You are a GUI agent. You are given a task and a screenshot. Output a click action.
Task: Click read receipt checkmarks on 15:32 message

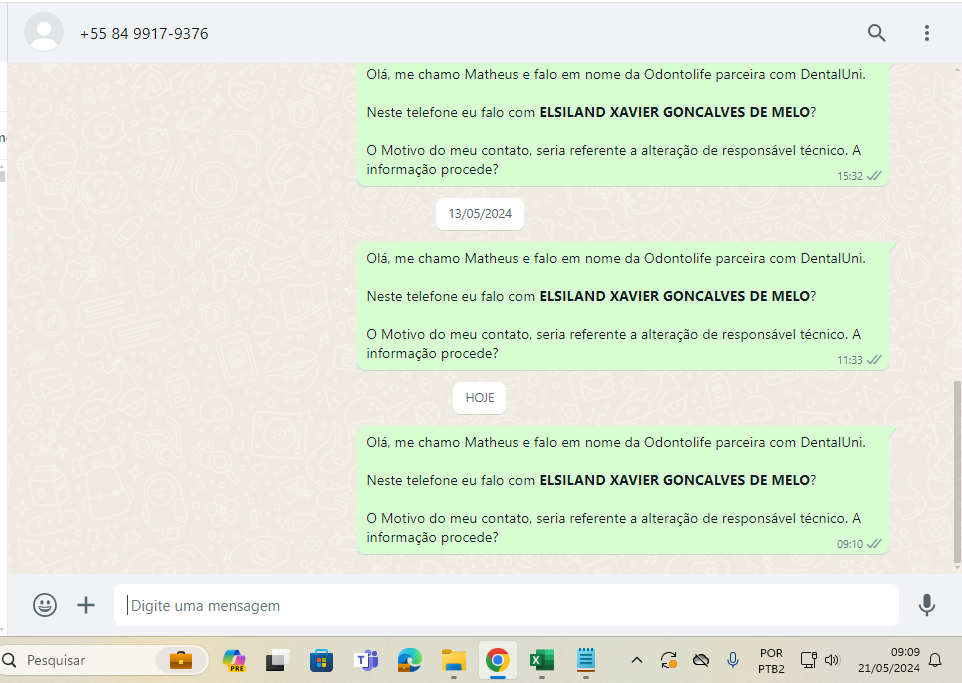pos(874,176)
